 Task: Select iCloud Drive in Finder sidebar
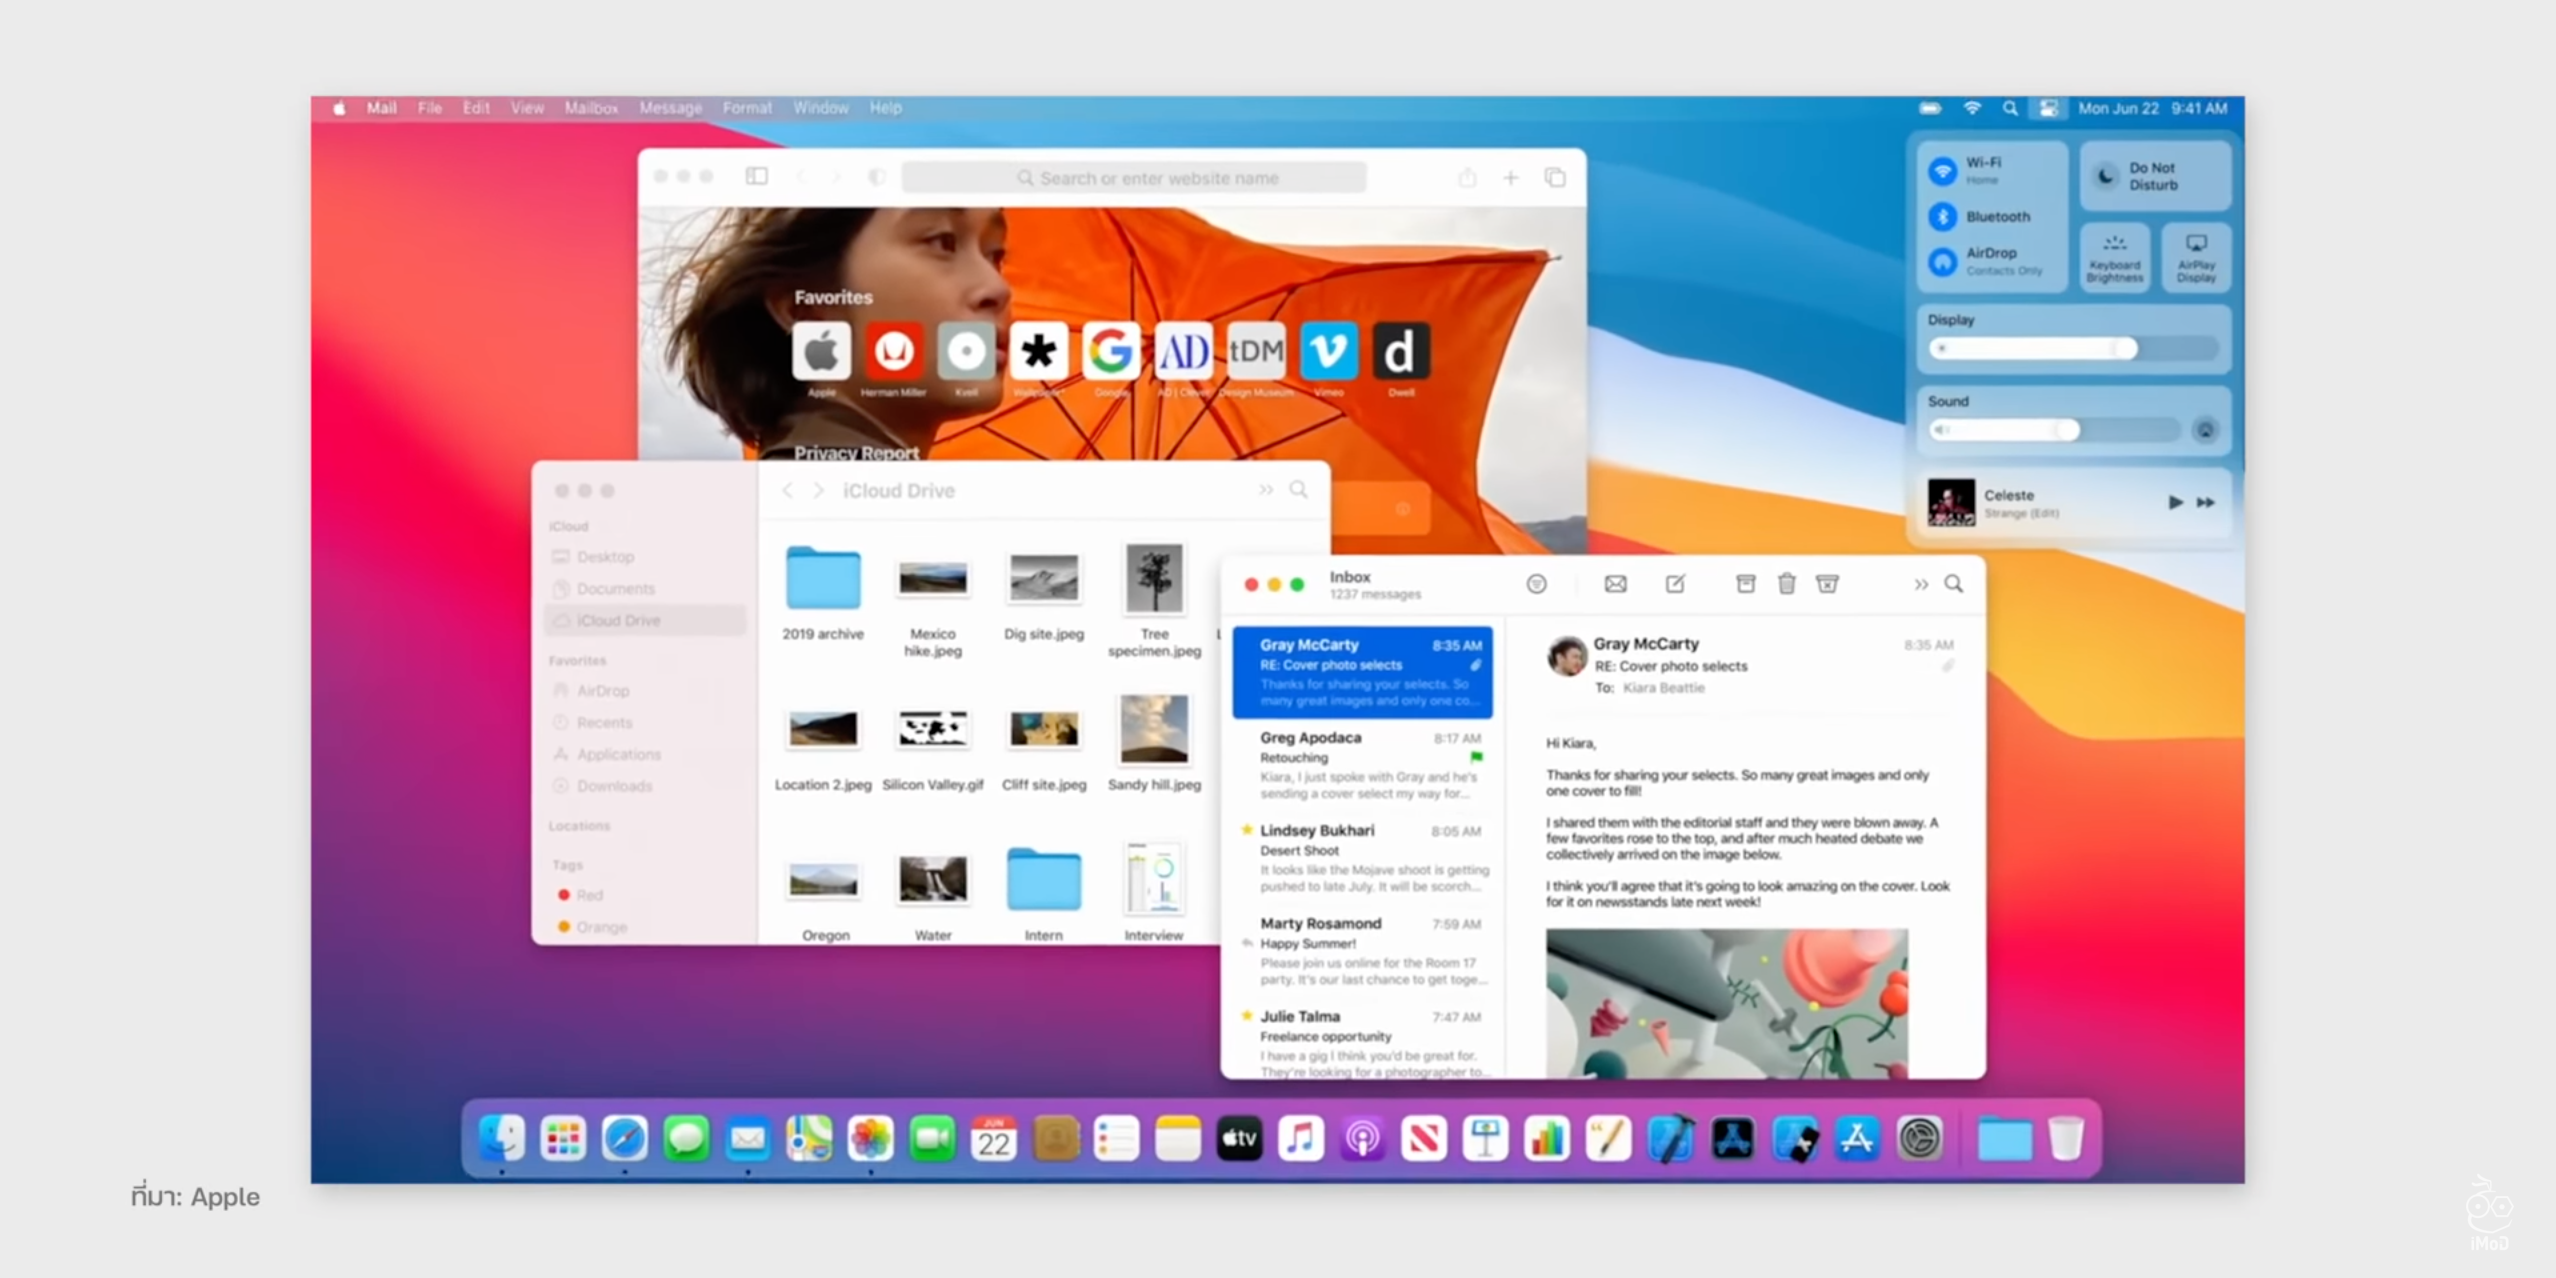tap(618, 621)
